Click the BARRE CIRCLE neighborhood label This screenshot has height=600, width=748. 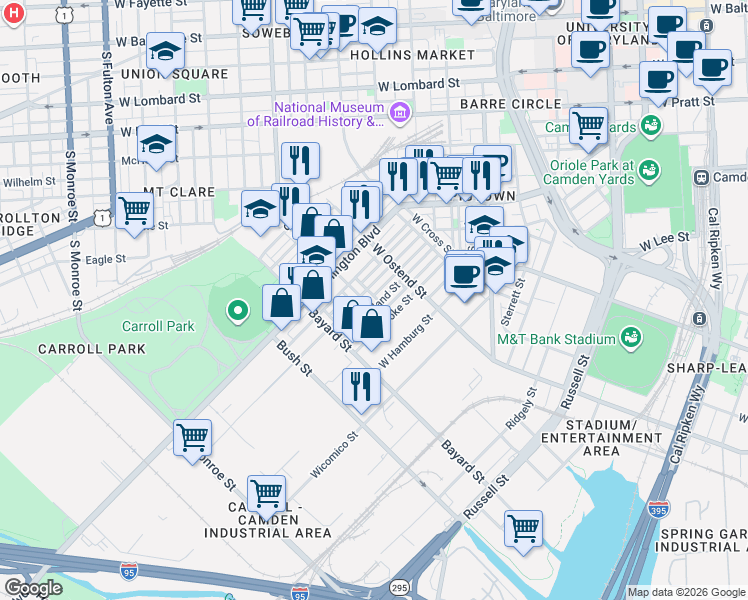510,104
